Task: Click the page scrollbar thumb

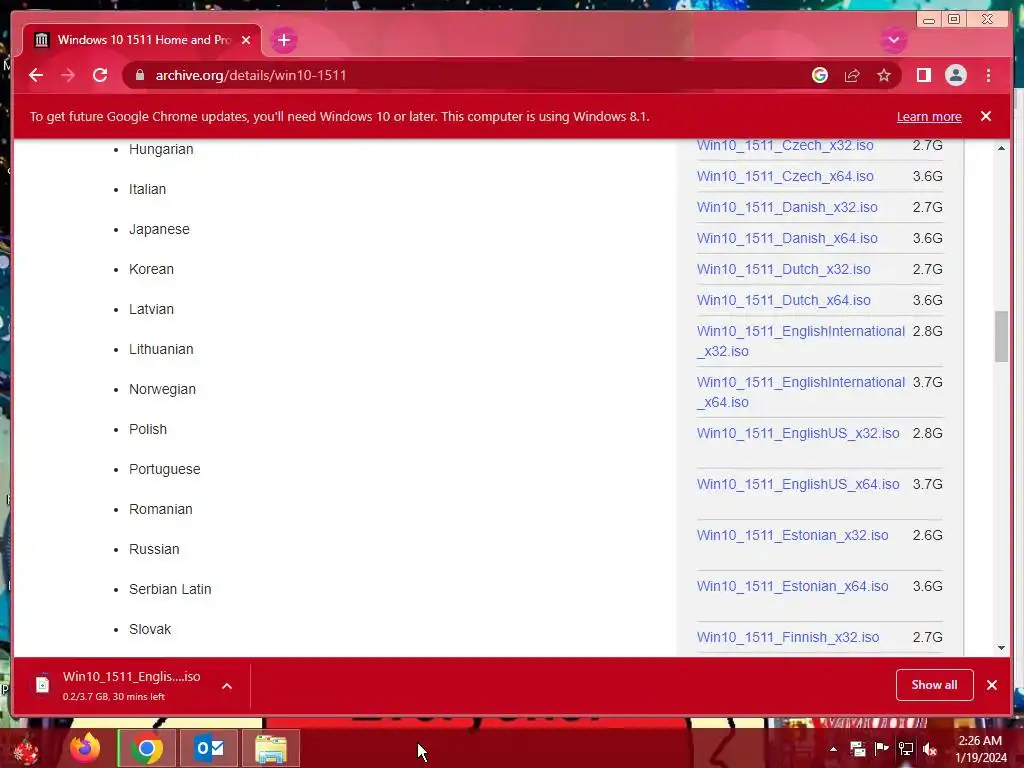Action: coord(1001,336)
